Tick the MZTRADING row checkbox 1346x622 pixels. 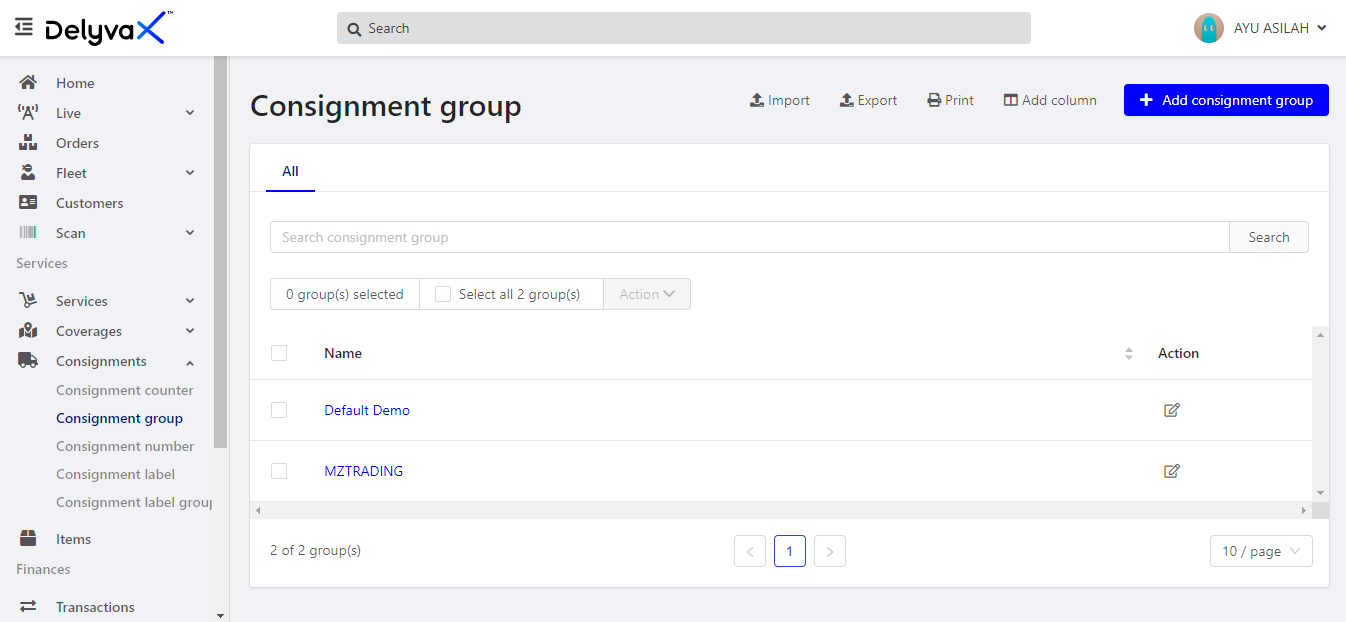point(279,471)
